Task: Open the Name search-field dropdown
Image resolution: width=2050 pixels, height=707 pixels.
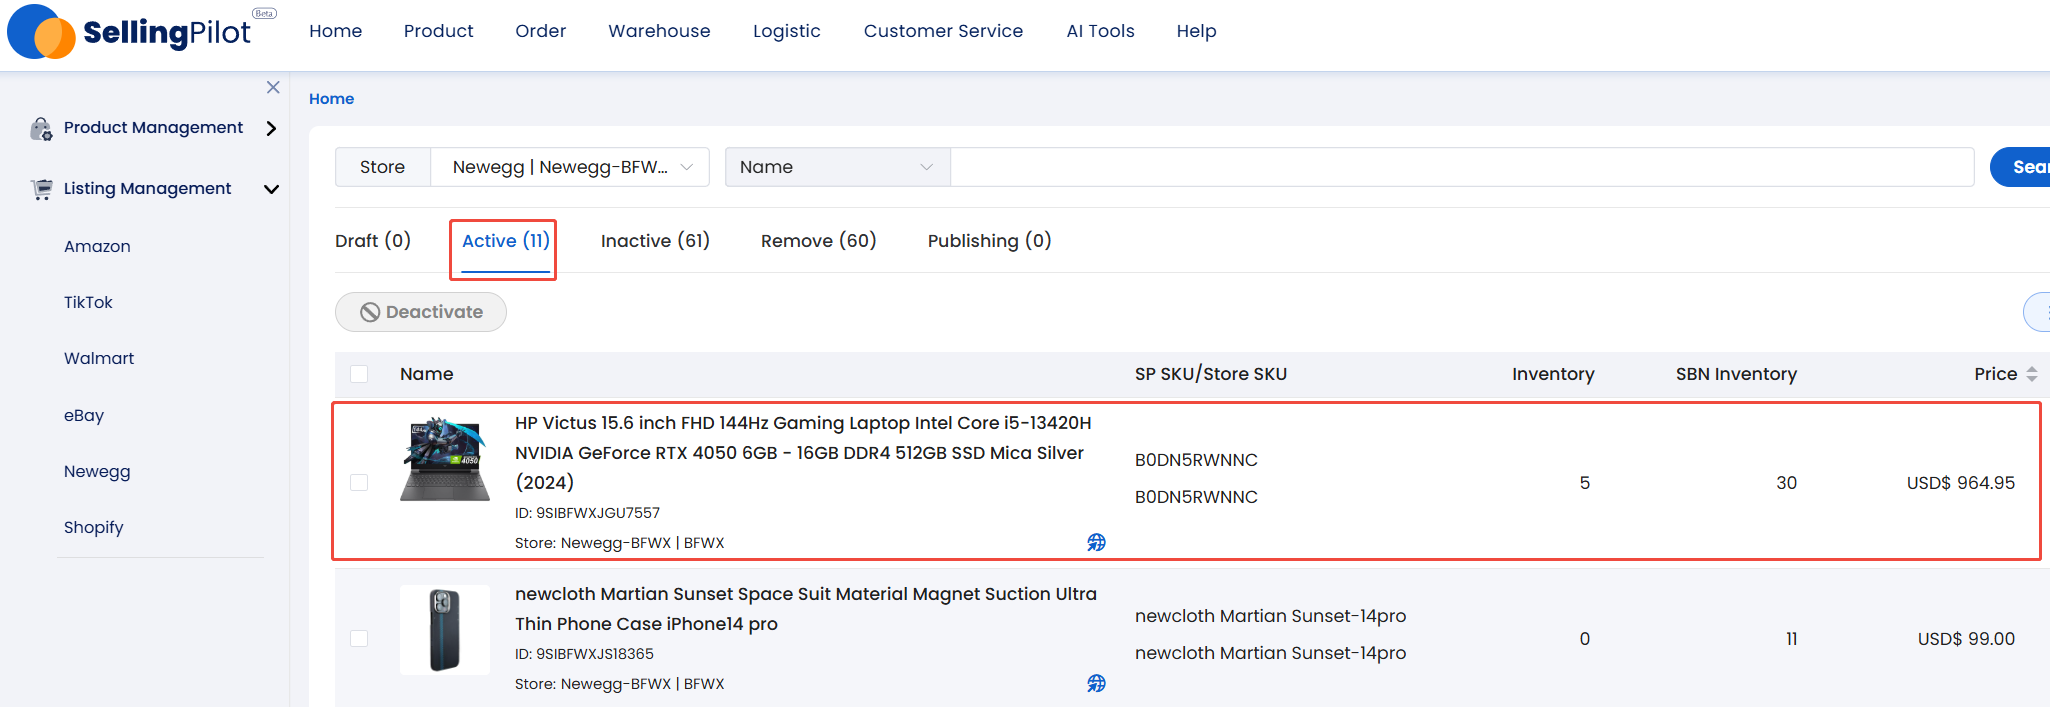Action: click(837, 167)
